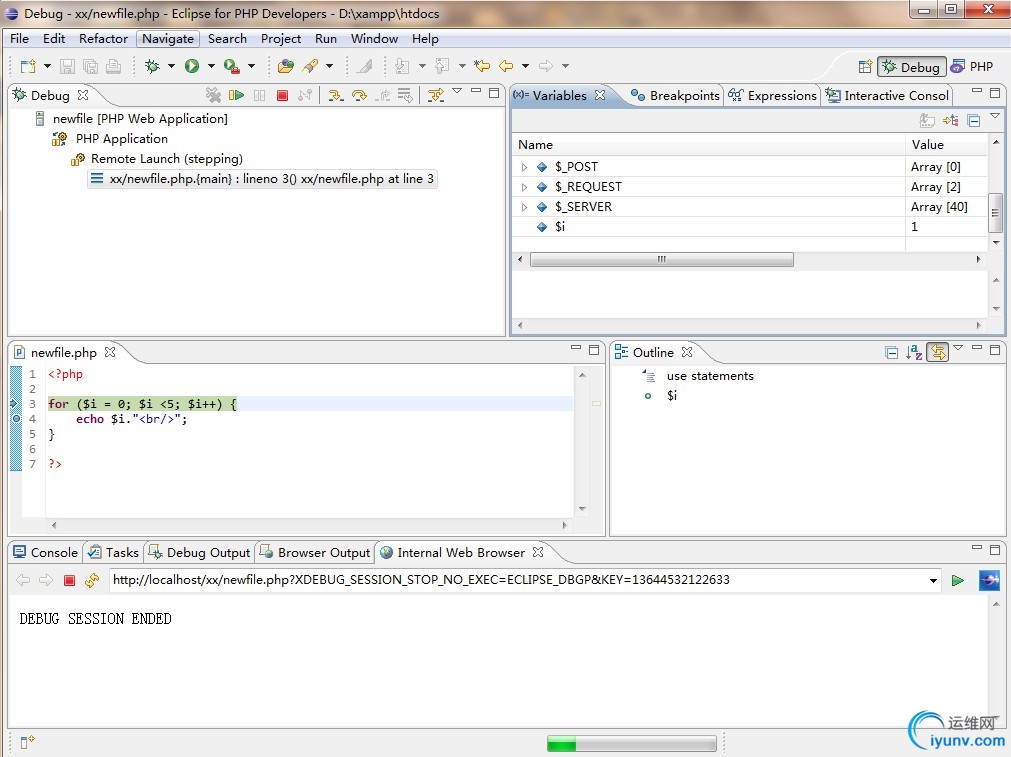Stop loading in Internal Web Browser

pyautogui.click(x=70, y=580)
